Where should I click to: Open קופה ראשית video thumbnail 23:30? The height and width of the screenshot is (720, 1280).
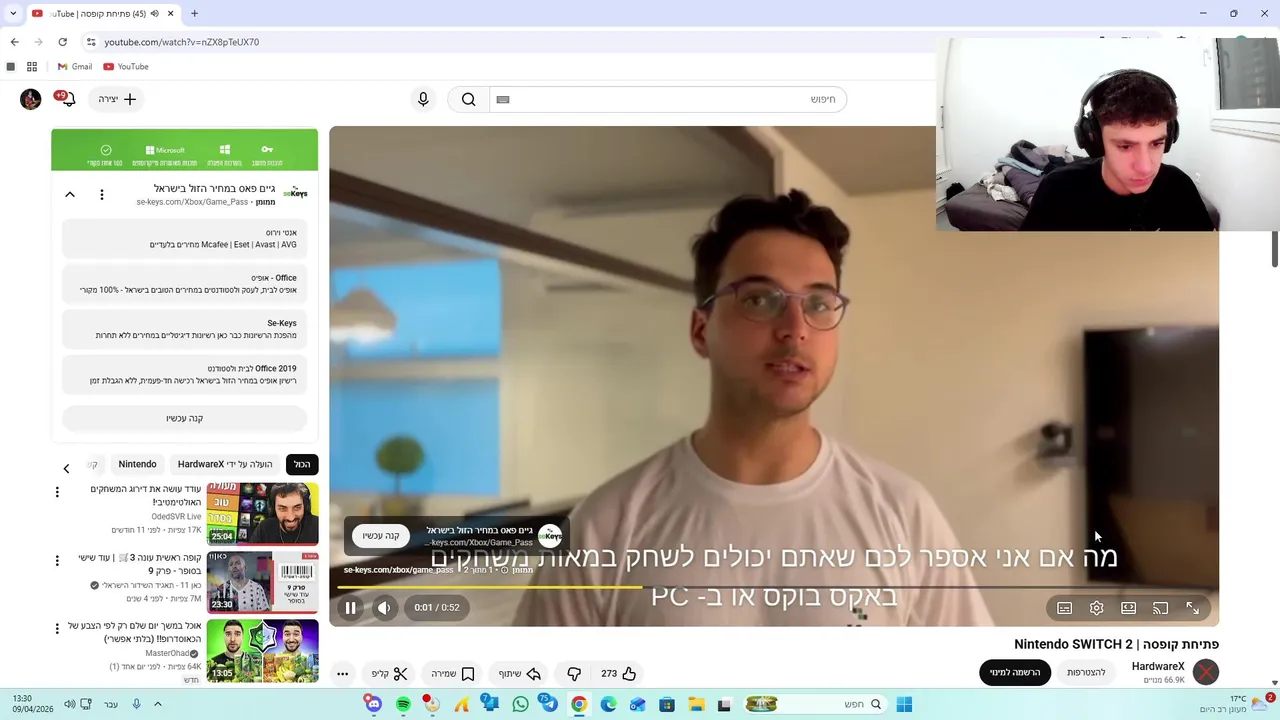coord(263,581)
